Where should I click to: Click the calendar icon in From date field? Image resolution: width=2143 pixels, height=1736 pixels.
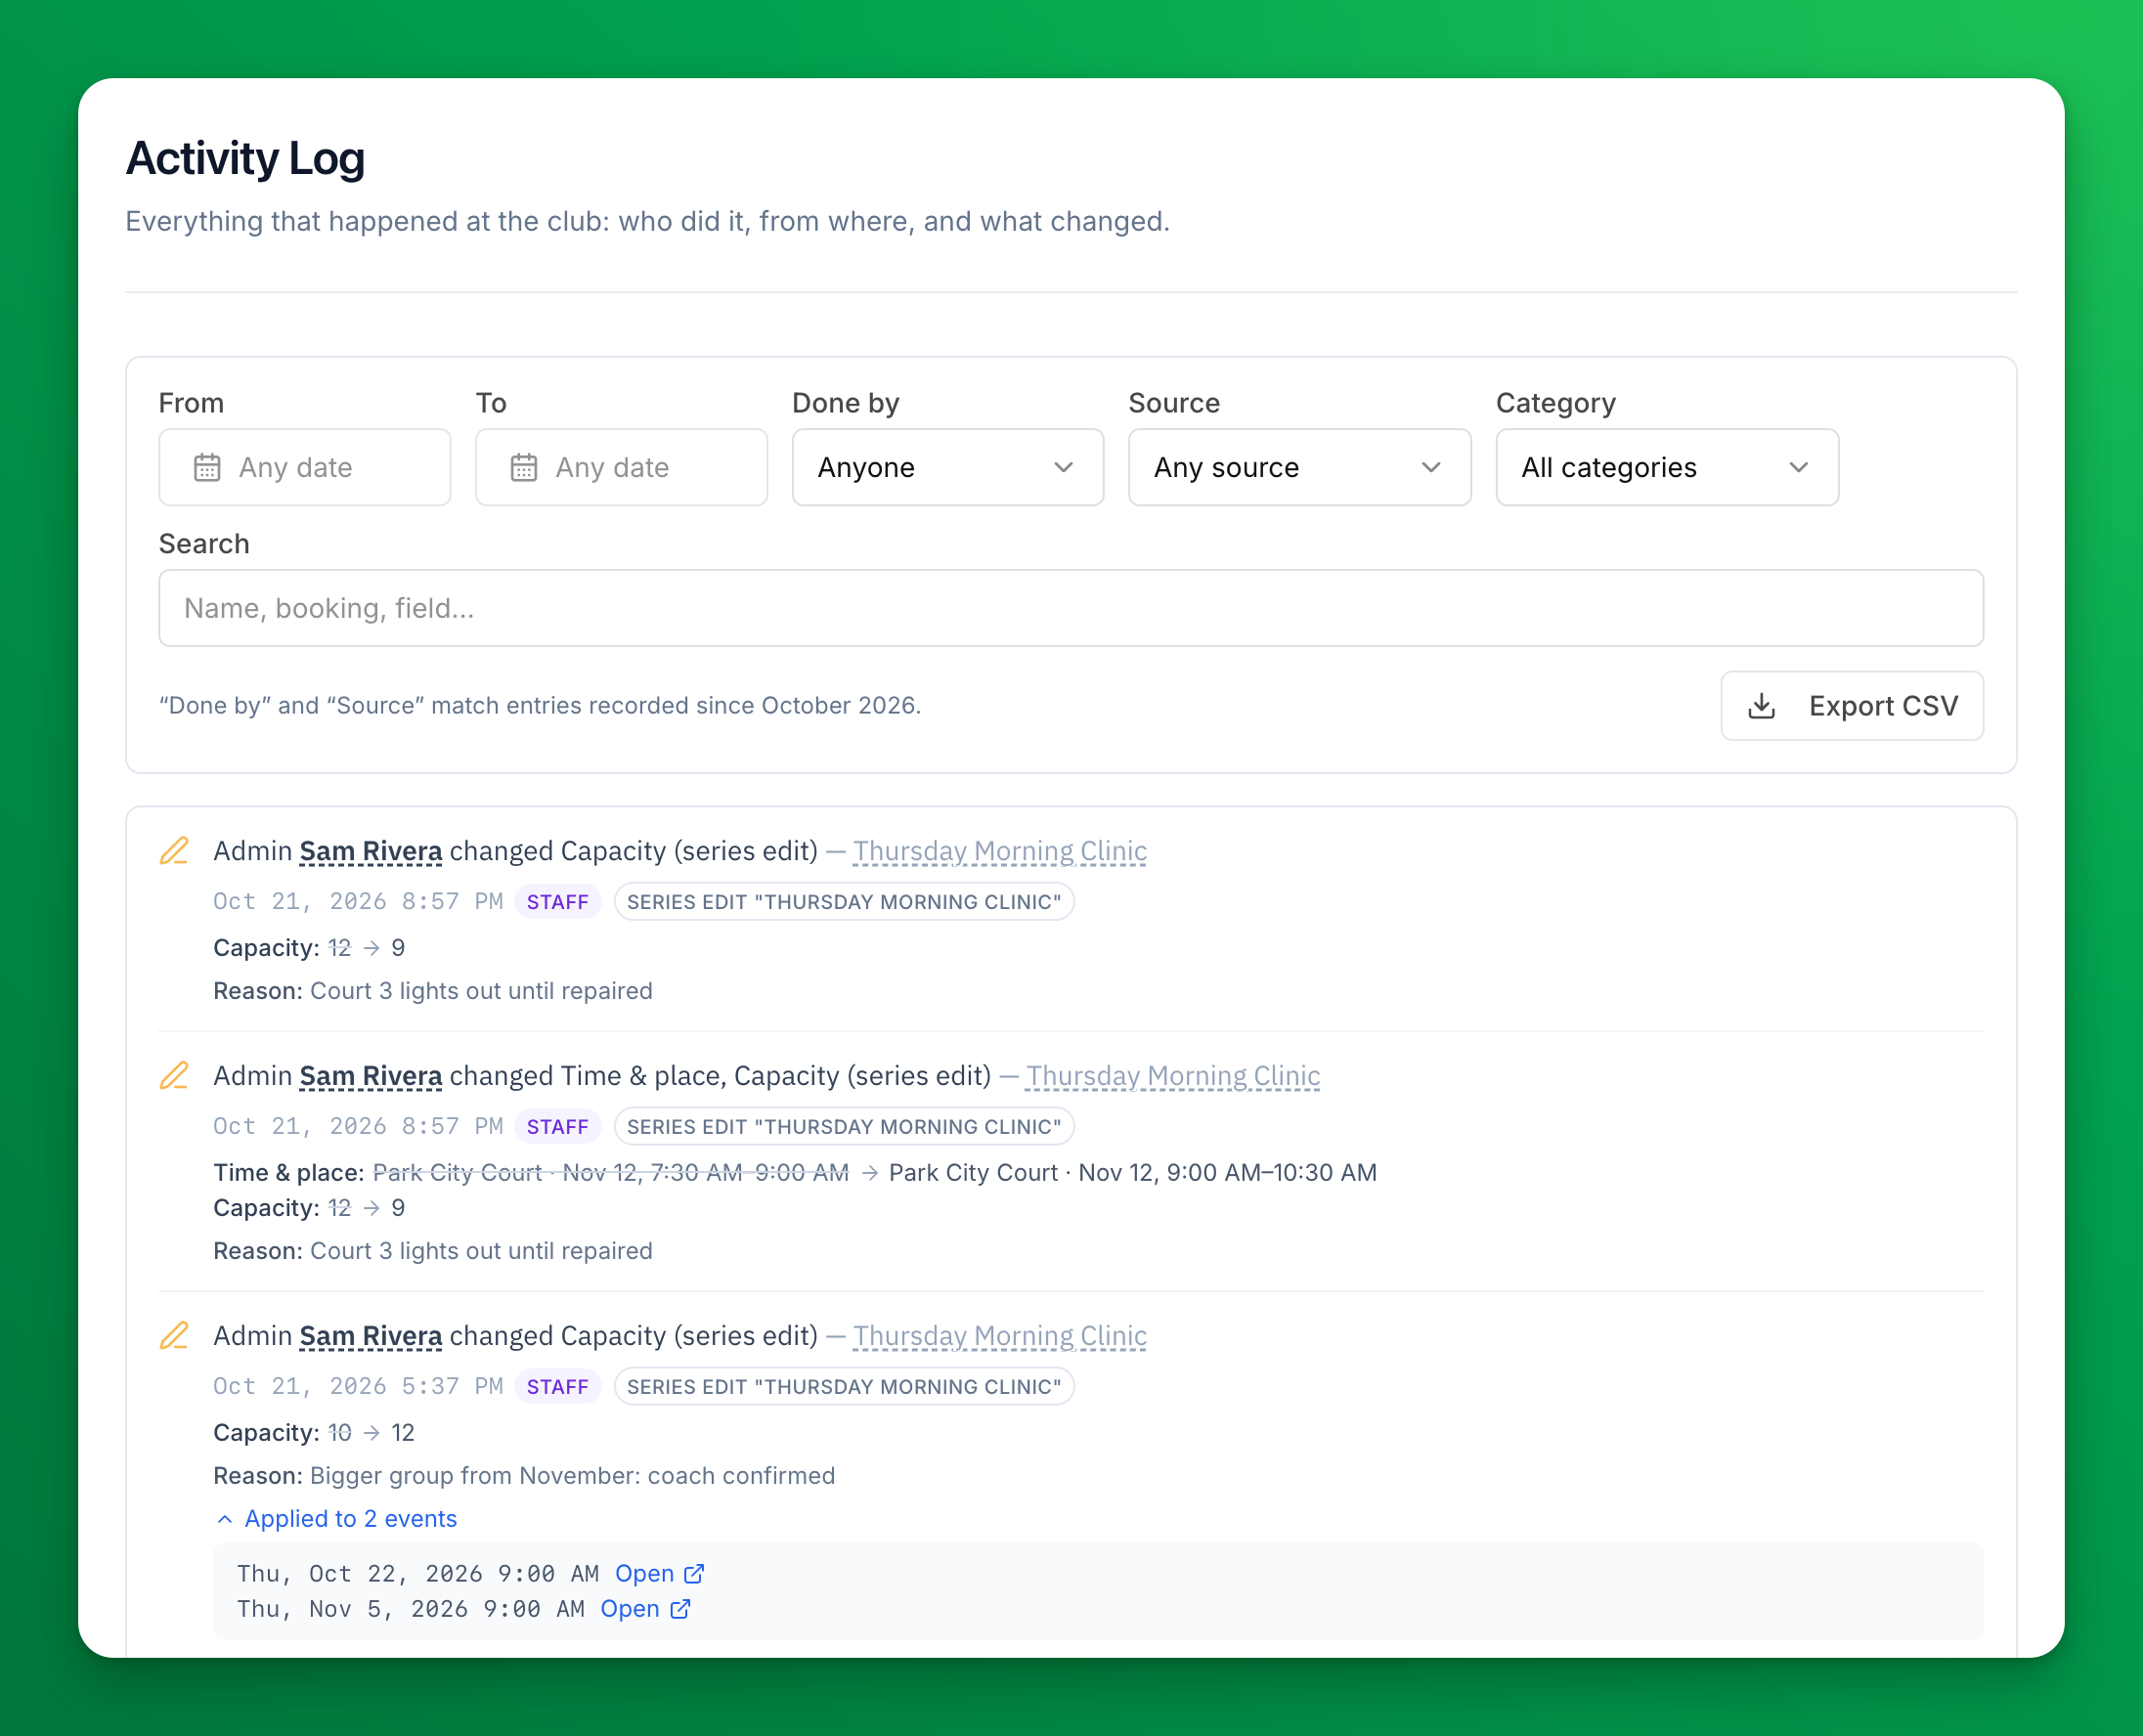[207, 467]
